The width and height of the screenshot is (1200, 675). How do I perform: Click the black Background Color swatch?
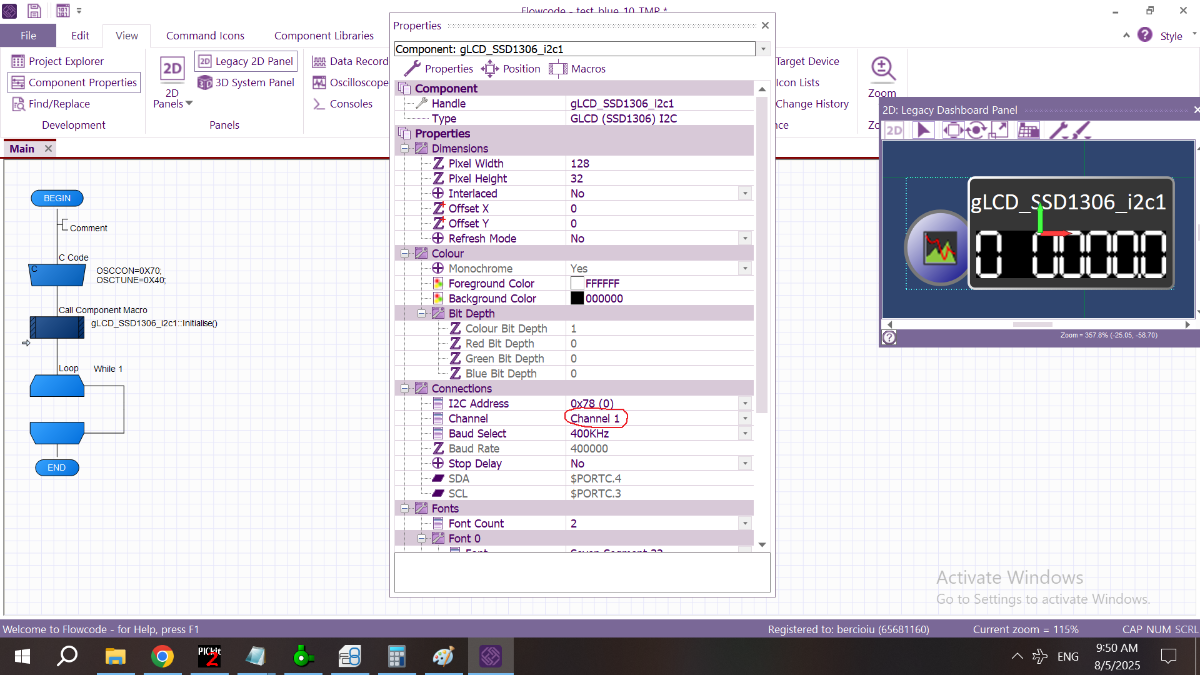(x=577, y=298)
